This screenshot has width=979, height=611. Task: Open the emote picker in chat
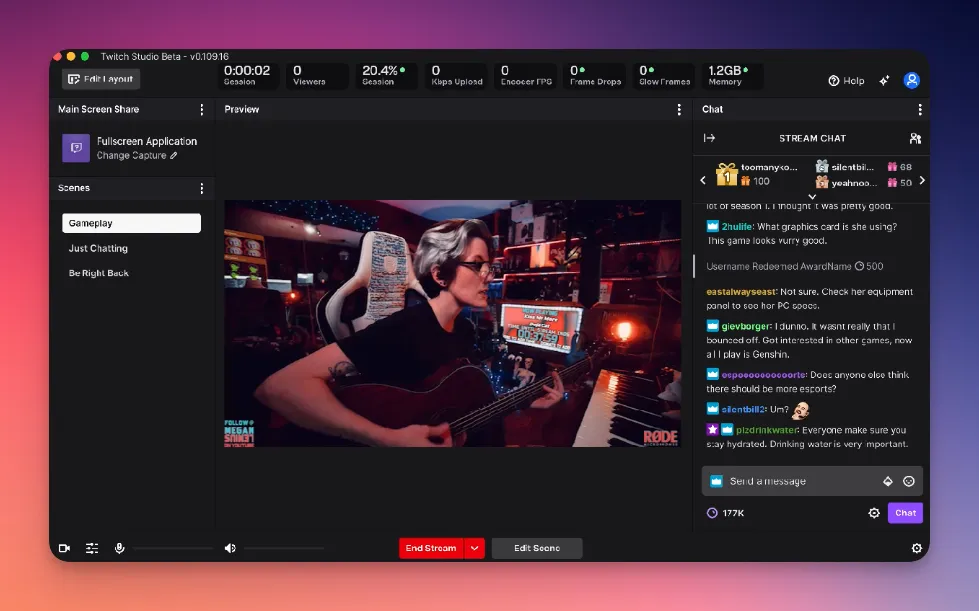coord(909,481)
